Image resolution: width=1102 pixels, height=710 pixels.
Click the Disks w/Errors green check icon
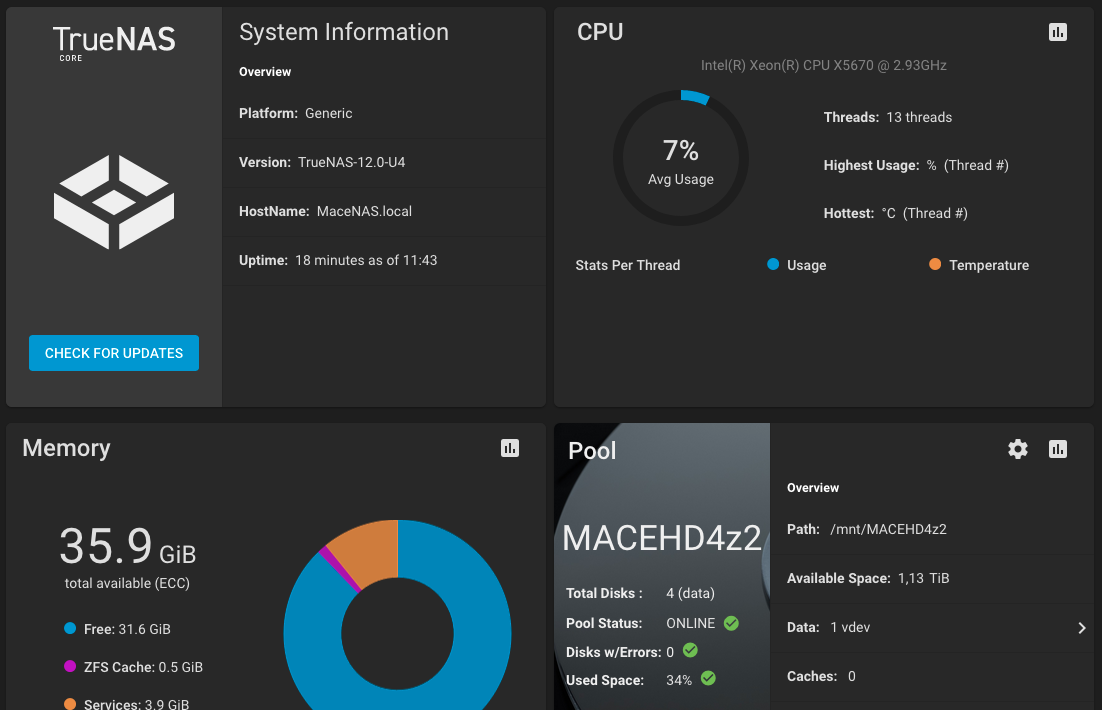point(690,651)
